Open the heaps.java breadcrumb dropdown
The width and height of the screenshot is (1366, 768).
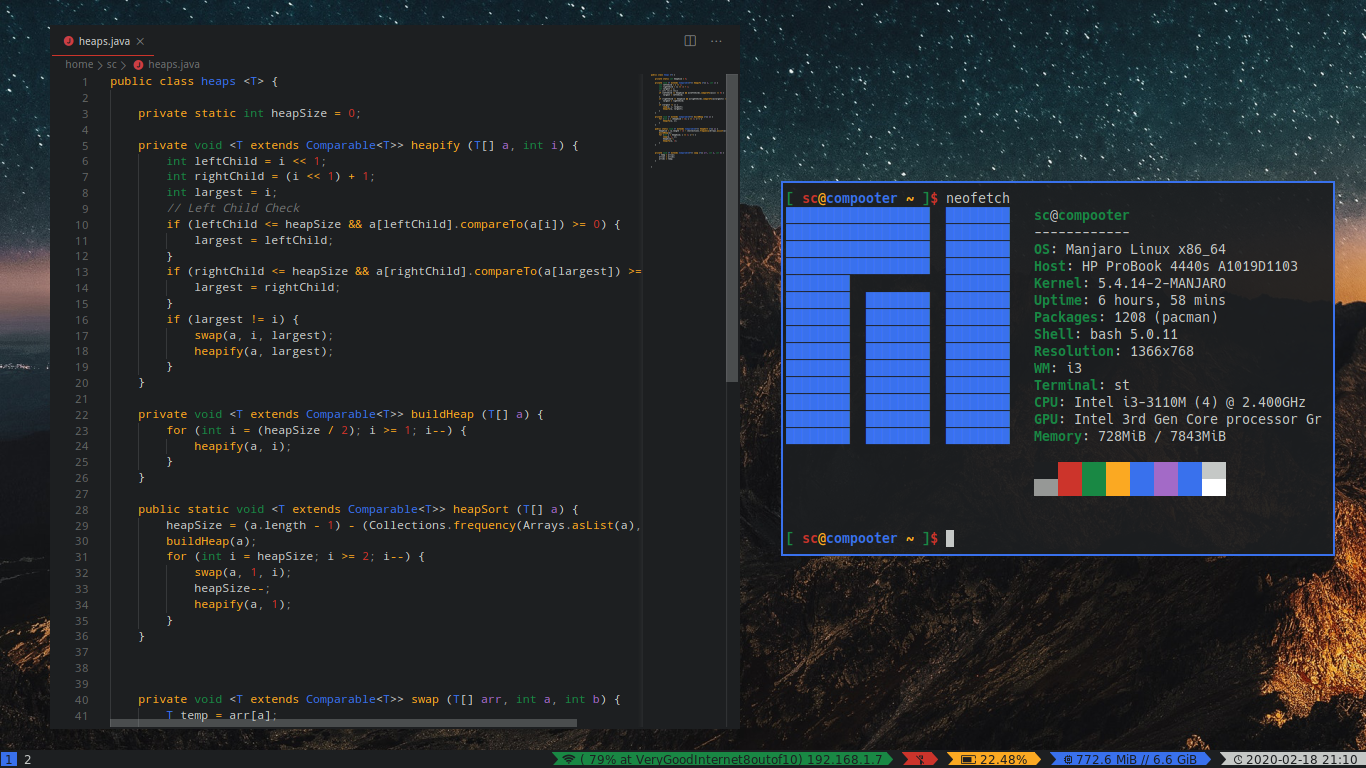pyautogui.click(x=173, y=64)
